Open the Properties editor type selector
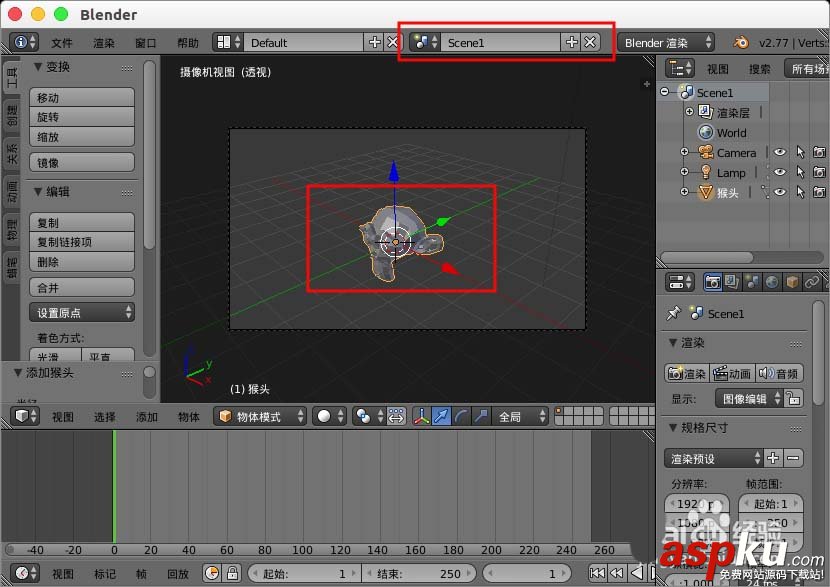The height and width of the screenshot is (587, 830). tap(680, 282)
